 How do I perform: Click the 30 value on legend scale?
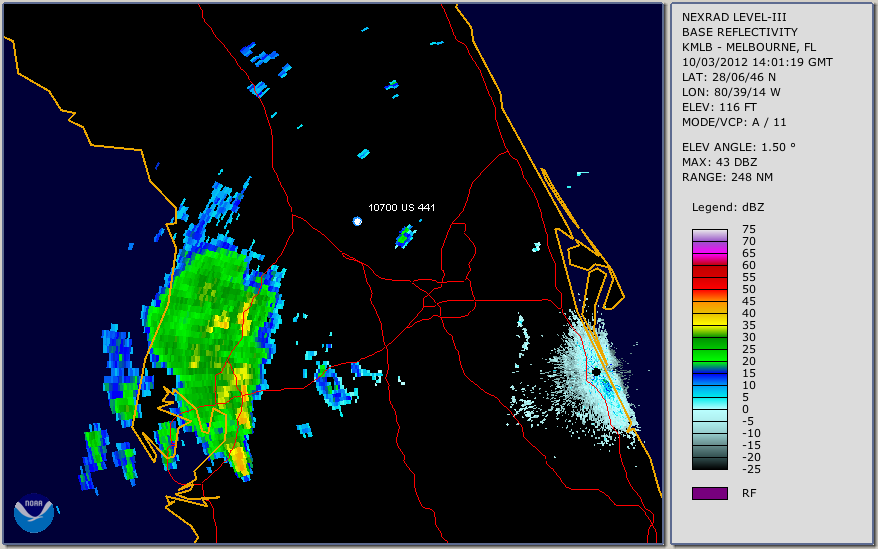coord(749,337)
